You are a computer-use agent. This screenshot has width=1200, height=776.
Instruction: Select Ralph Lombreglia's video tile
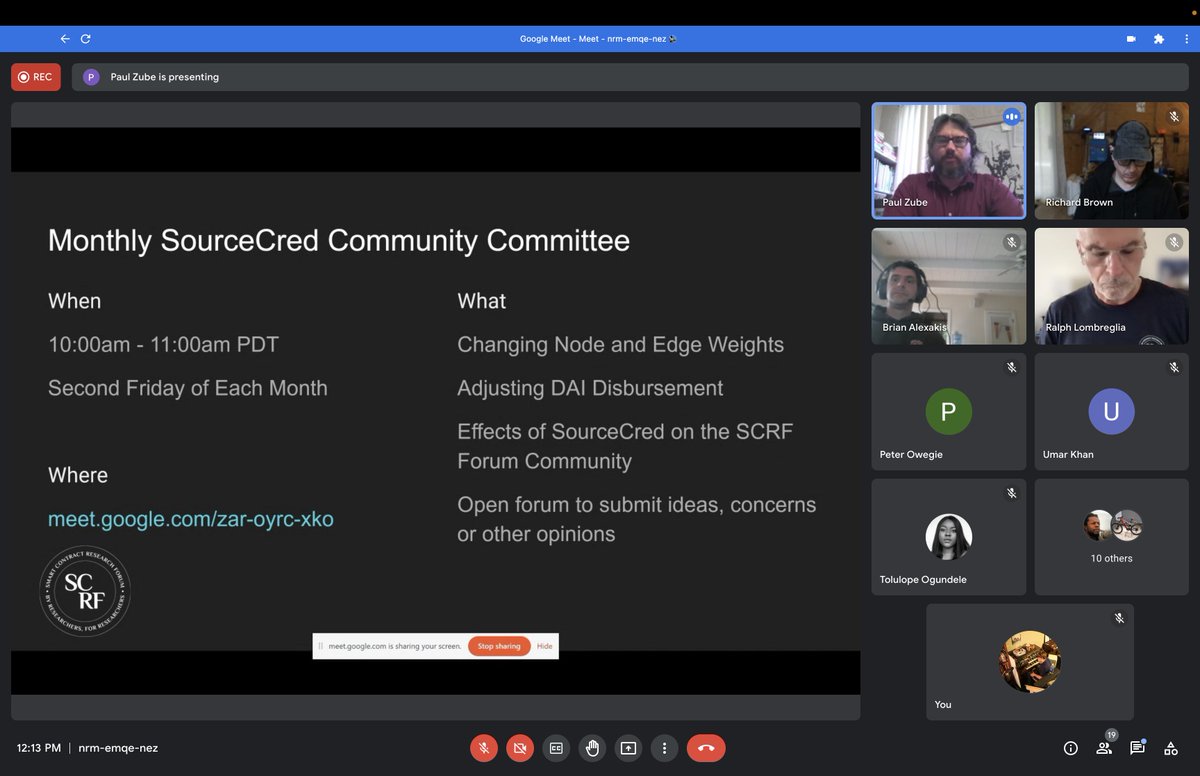1111,286
